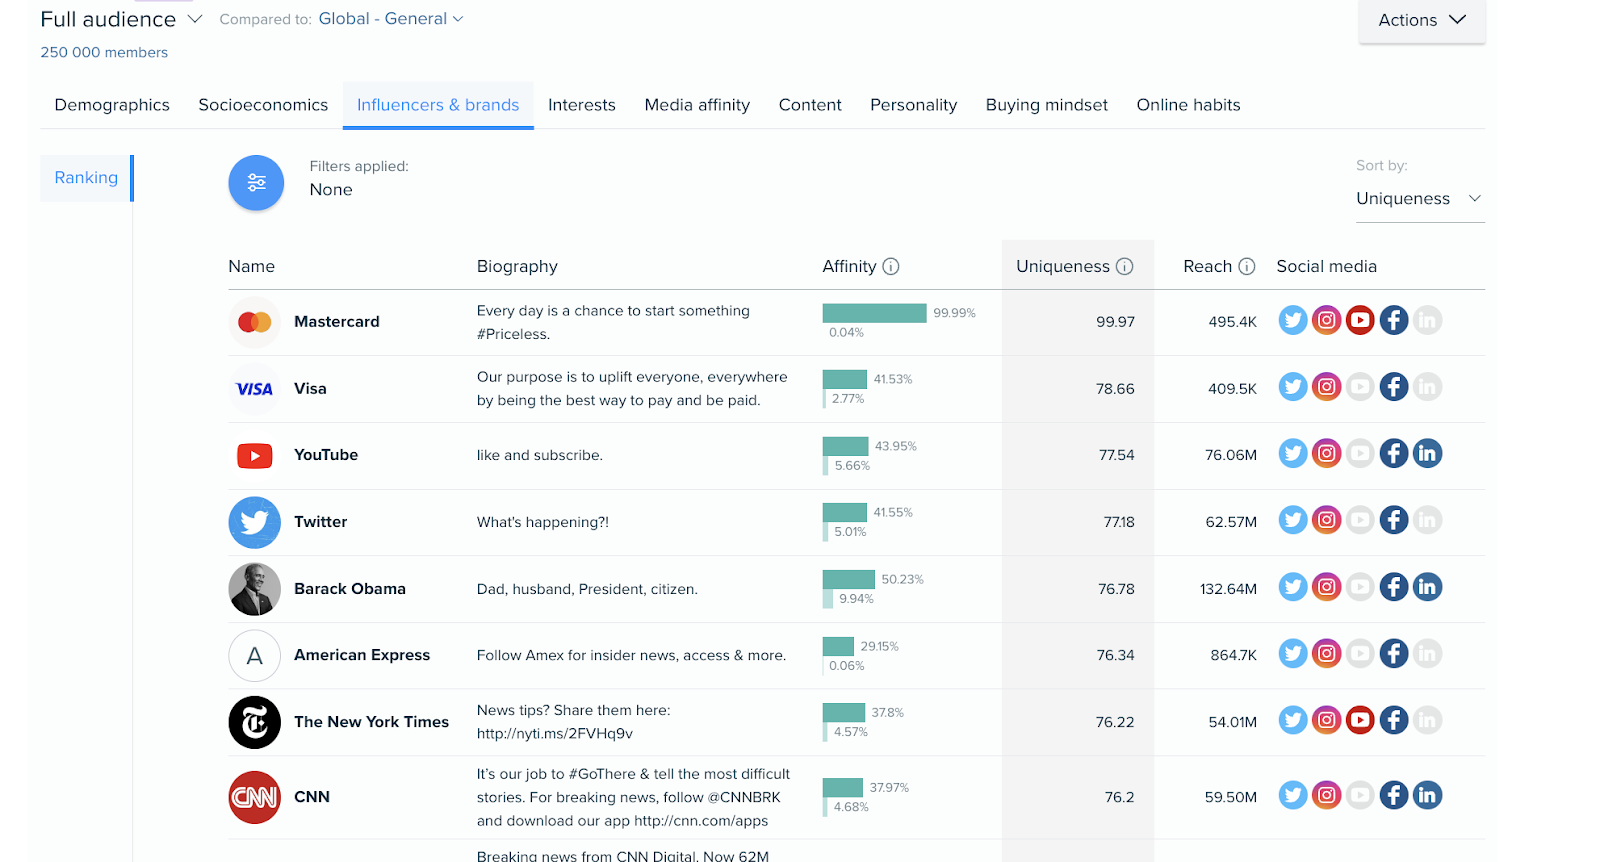Click the Barack Obama profile photo
Viewport: 1600px width, 862px height.
coord(255,589)
